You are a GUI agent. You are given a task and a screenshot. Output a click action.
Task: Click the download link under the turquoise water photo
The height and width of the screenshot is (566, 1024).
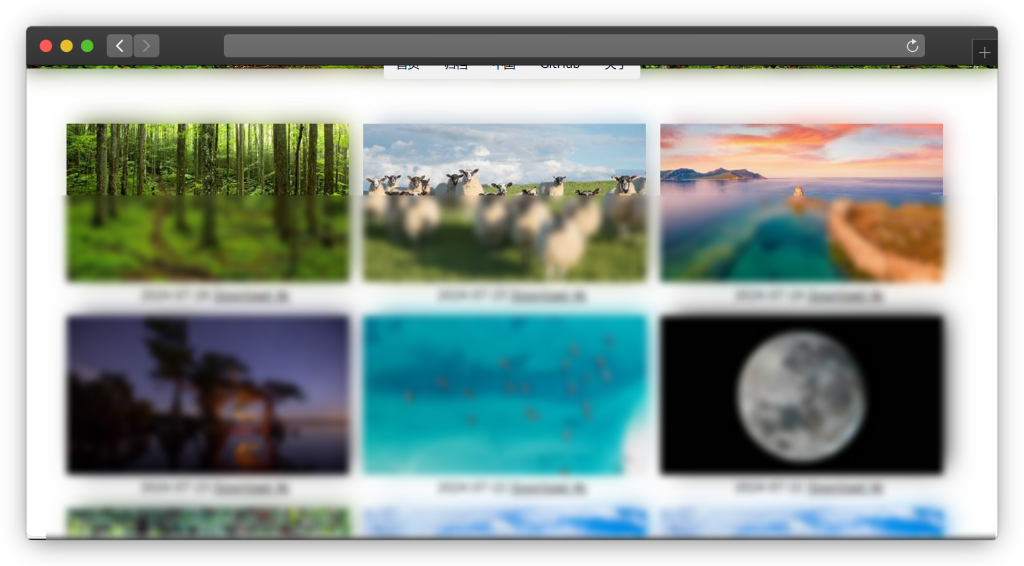[x=548, y=488]
